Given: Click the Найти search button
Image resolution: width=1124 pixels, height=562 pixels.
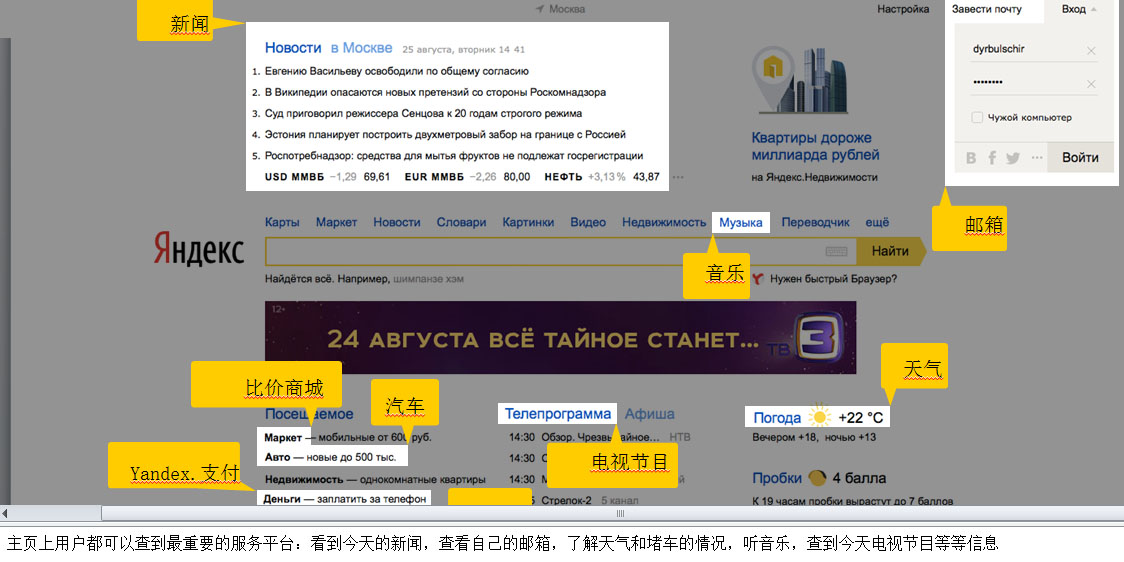Looking at the screenshot, I should pos(890,251).
